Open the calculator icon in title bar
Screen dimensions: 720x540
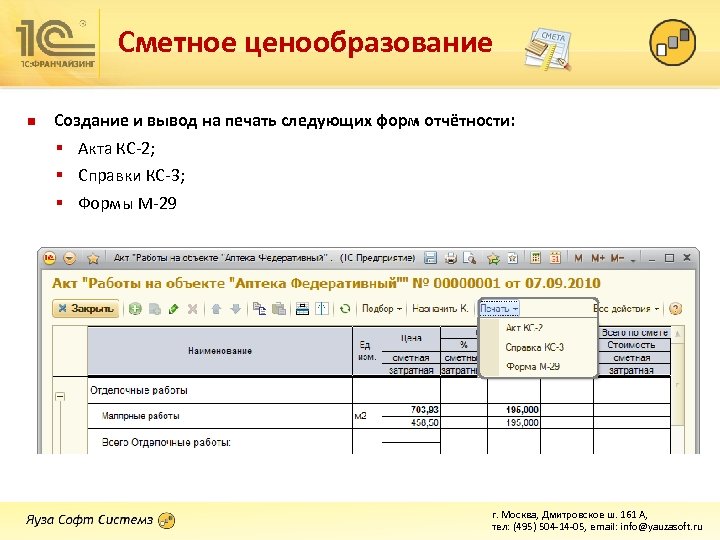[x=535, y=258]
